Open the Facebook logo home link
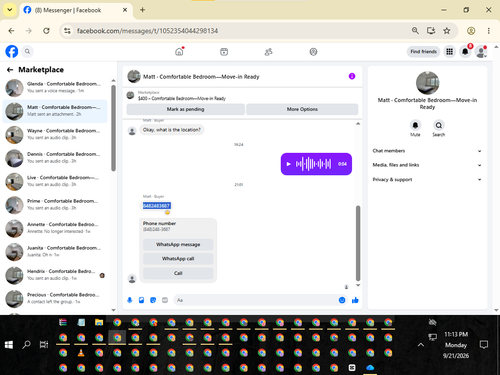 point(12,52)
